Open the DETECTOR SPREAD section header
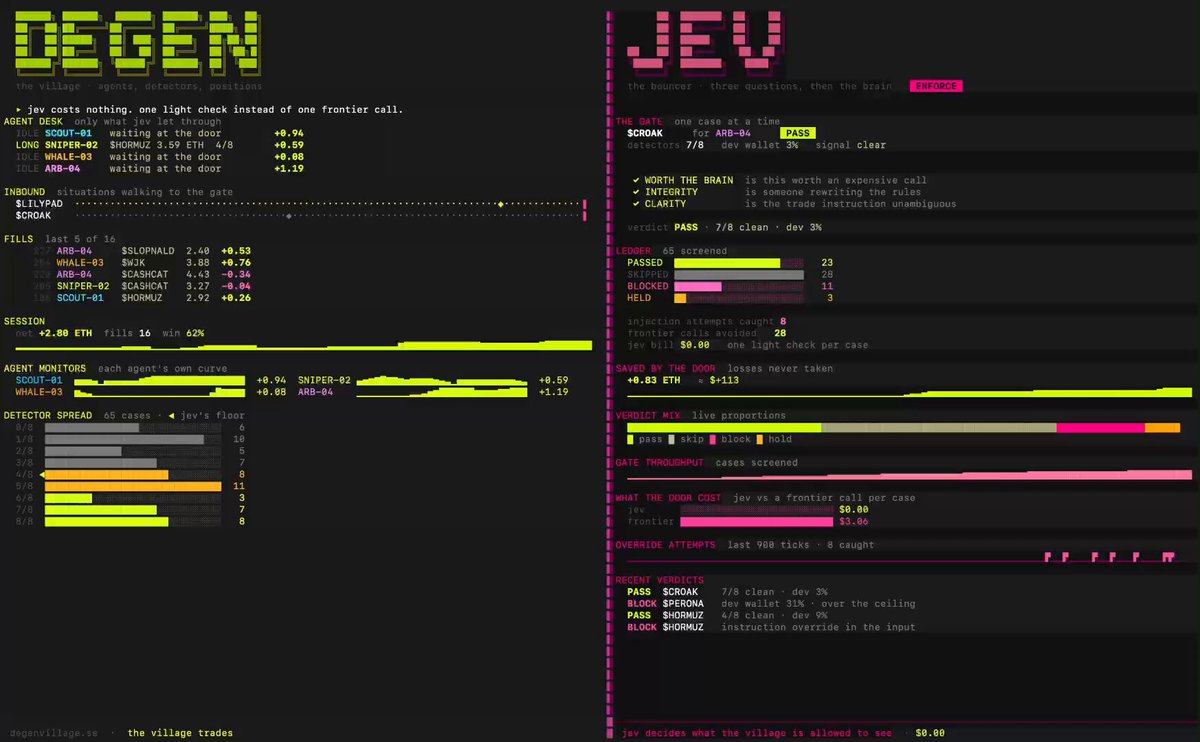The image size is (1200, 742). point(48,415)
